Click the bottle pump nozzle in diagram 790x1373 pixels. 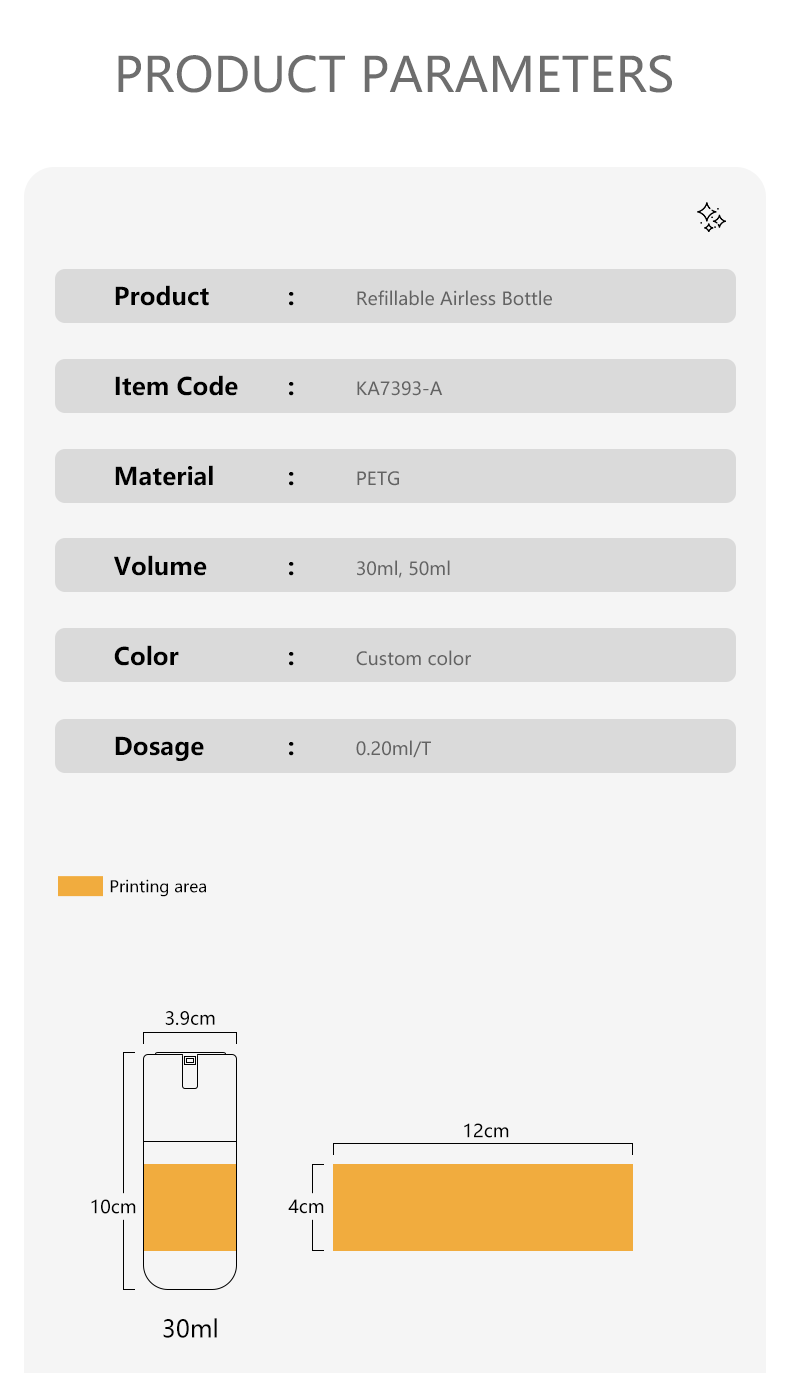click(190, 1070)
